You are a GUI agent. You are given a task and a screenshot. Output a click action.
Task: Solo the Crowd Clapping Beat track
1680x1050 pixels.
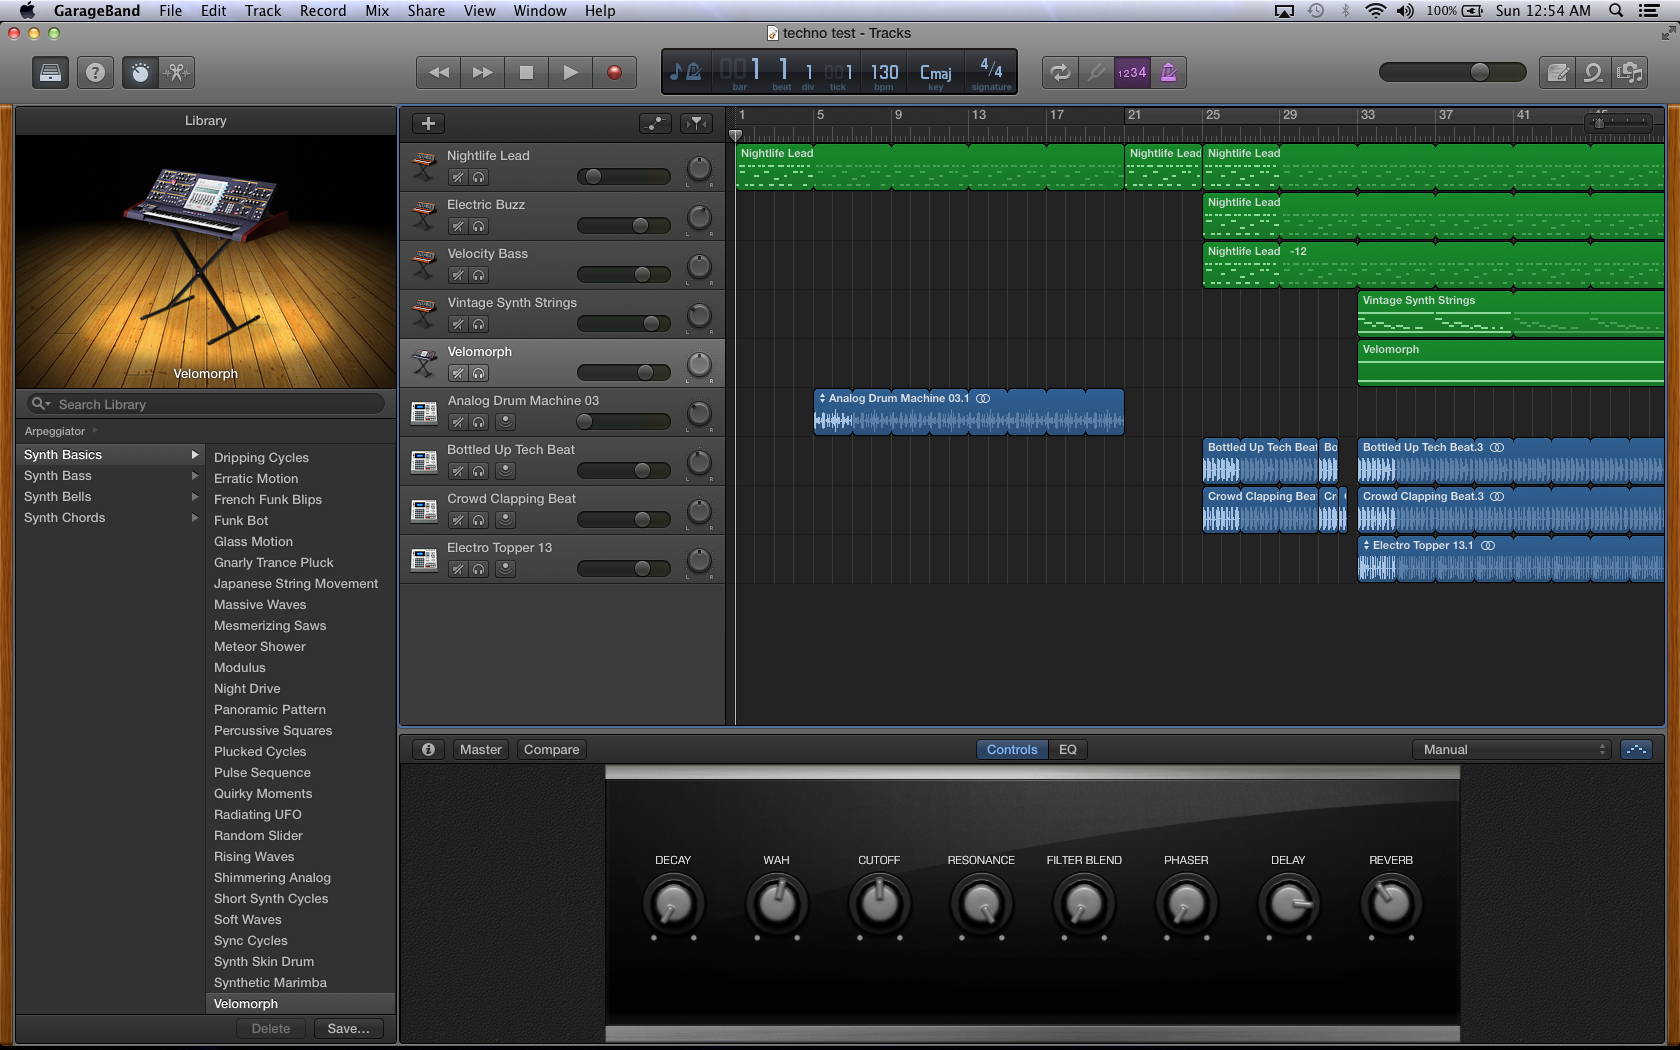479,520
